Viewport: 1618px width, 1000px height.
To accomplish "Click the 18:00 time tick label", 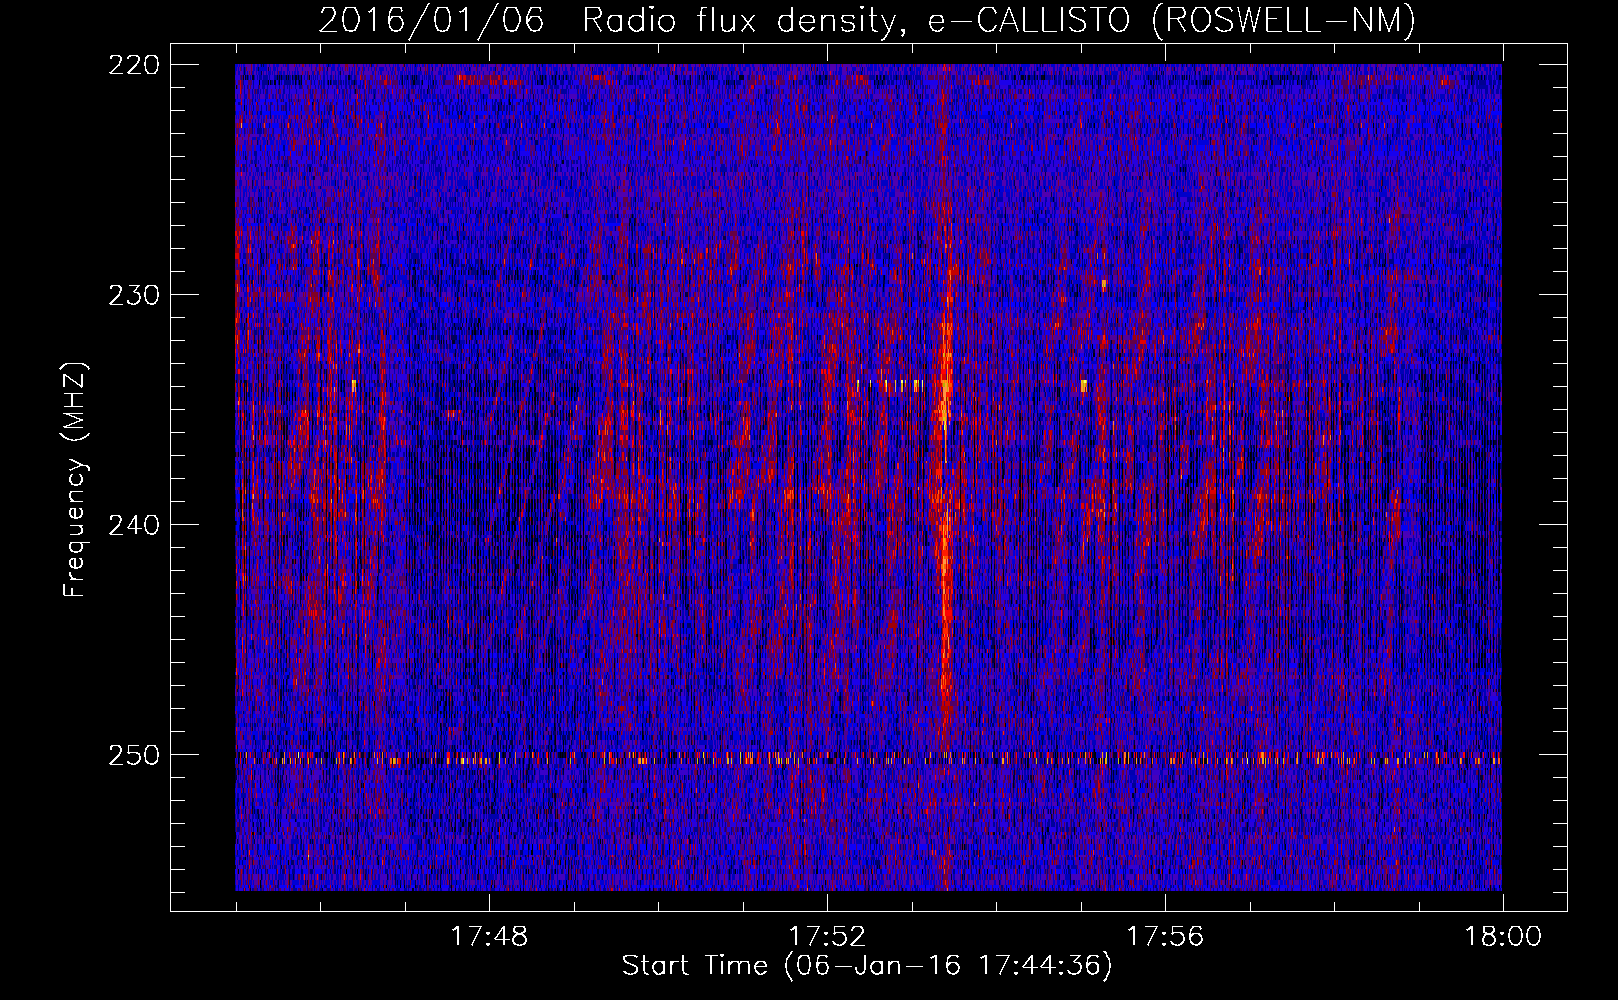I will tap(1503, 937).
